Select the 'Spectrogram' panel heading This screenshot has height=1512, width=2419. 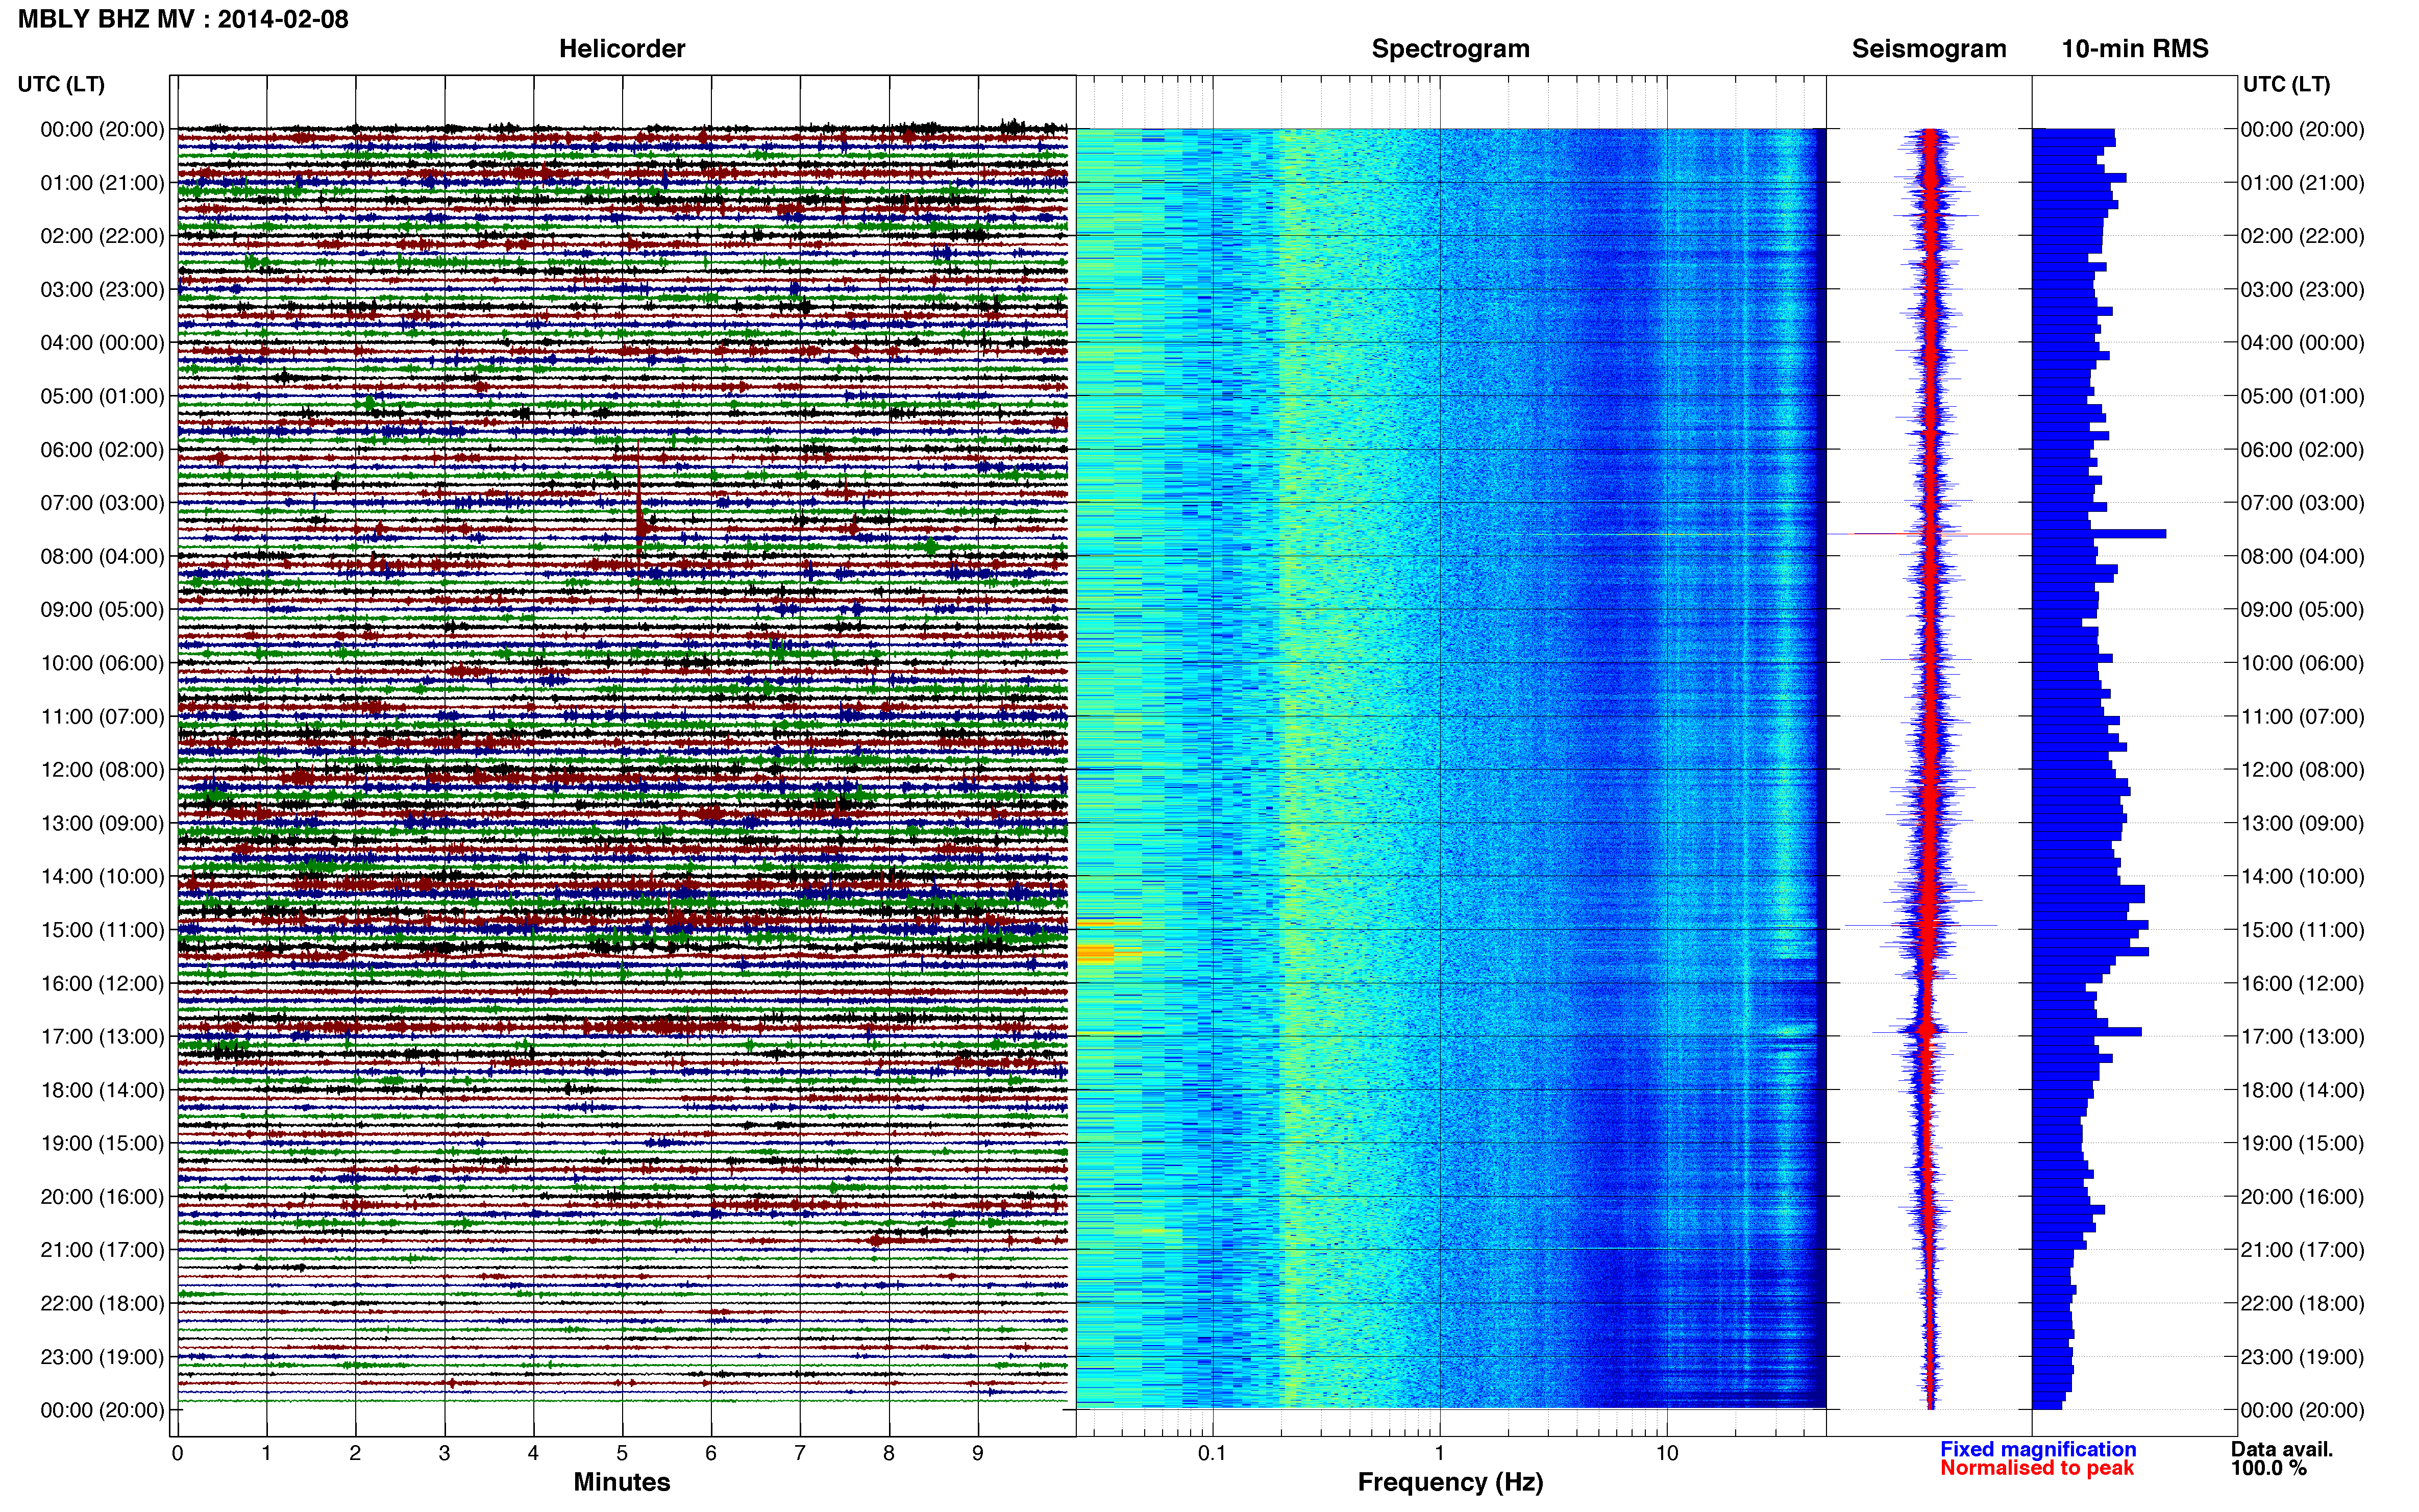1450,49
